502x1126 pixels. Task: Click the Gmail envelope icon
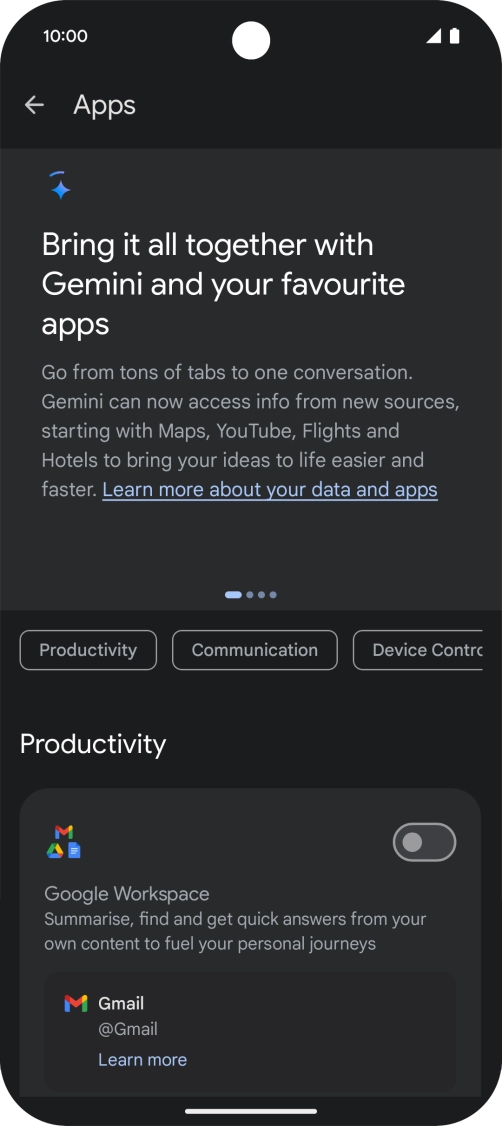tap(75, 1003)
